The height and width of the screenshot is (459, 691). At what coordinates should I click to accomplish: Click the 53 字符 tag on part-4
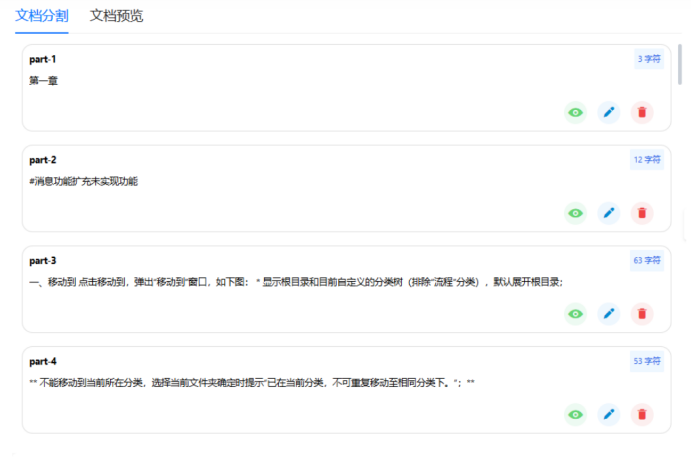point(647,361)
